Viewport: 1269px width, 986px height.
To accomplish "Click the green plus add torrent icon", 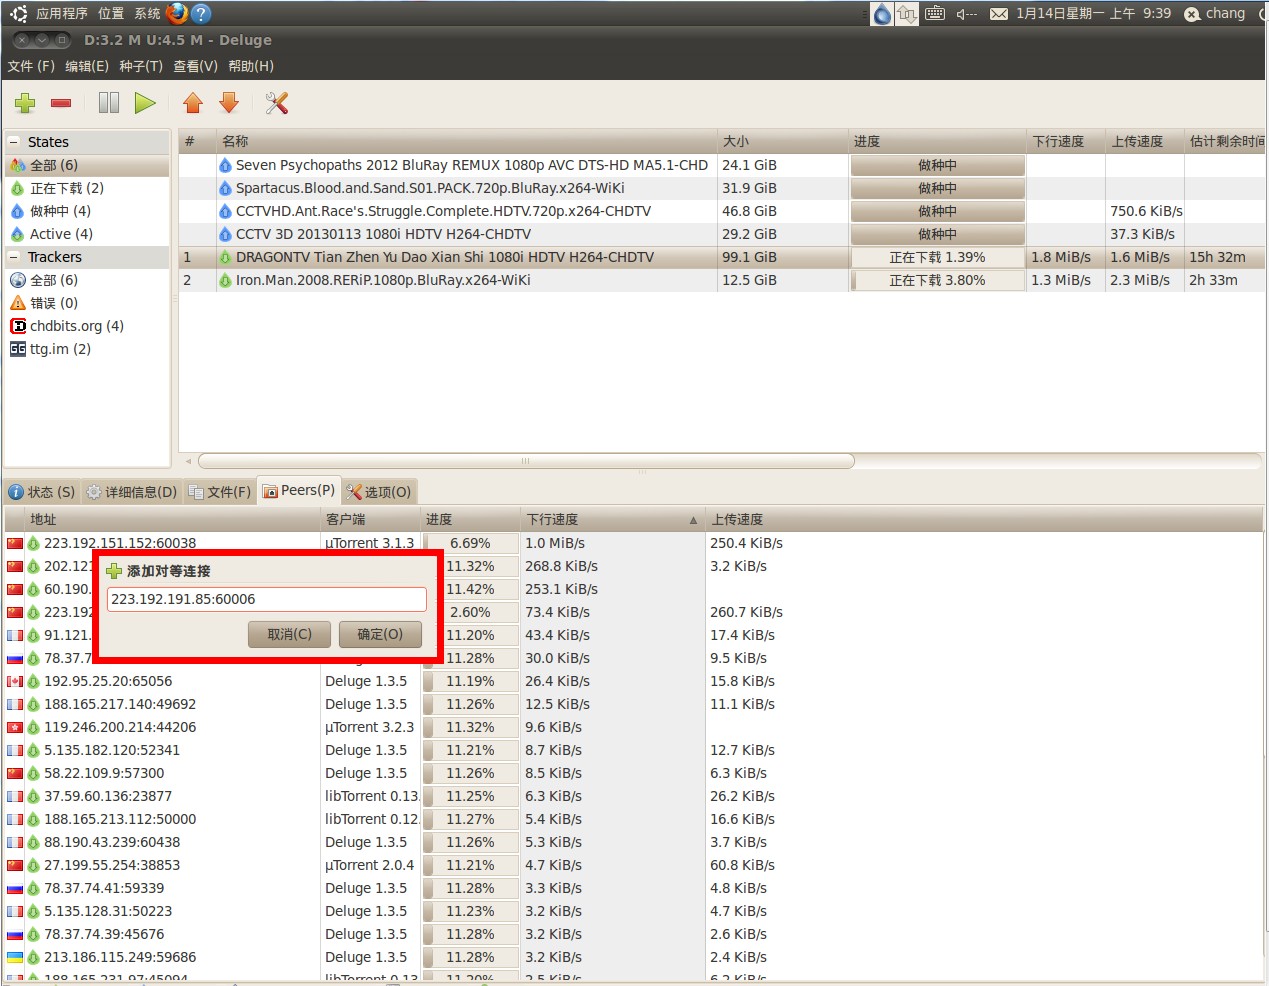I will (x=25, y=103).
